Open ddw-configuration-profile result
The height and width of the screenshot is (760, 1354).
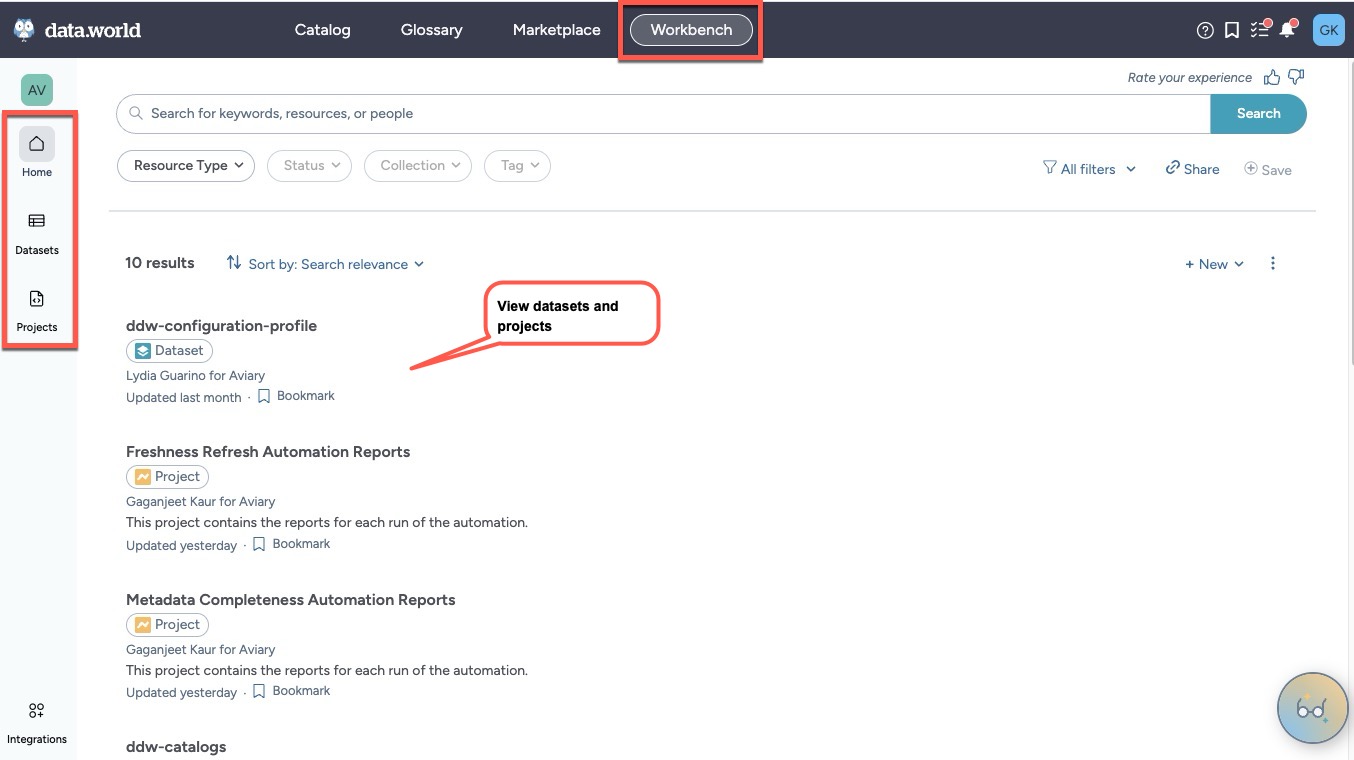221,325
